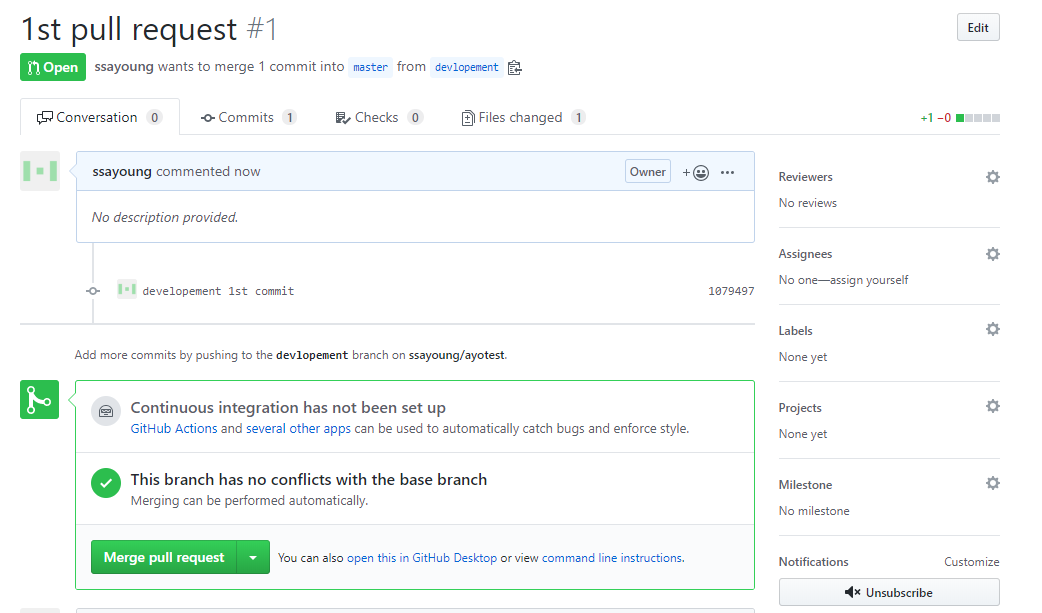Click Customize notifications link
Screen dimensions: 1042x613
click(x=972, y=562)
